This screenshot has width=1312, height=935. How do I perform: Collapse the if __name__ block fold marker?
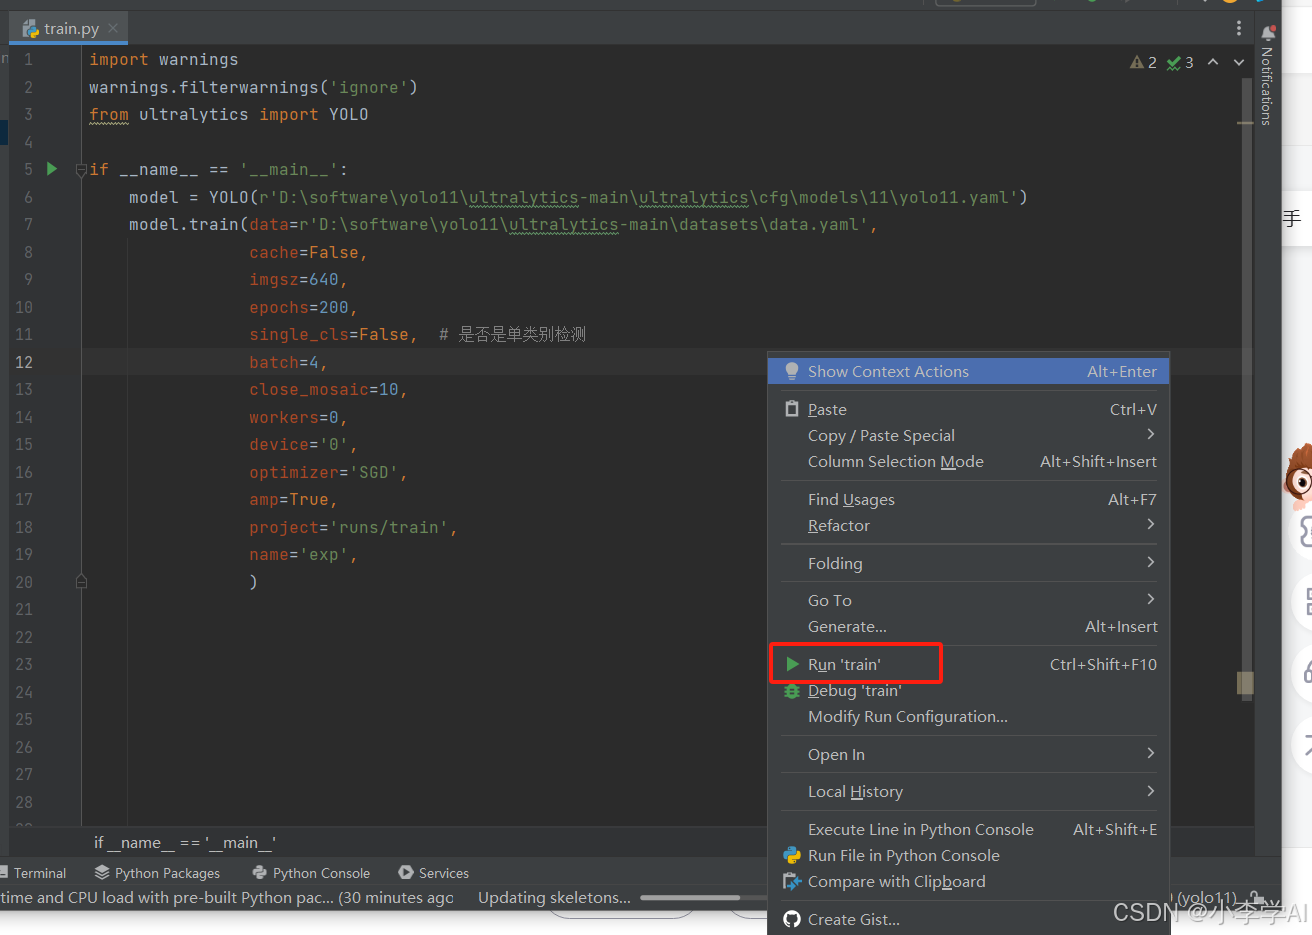[81, 170]
